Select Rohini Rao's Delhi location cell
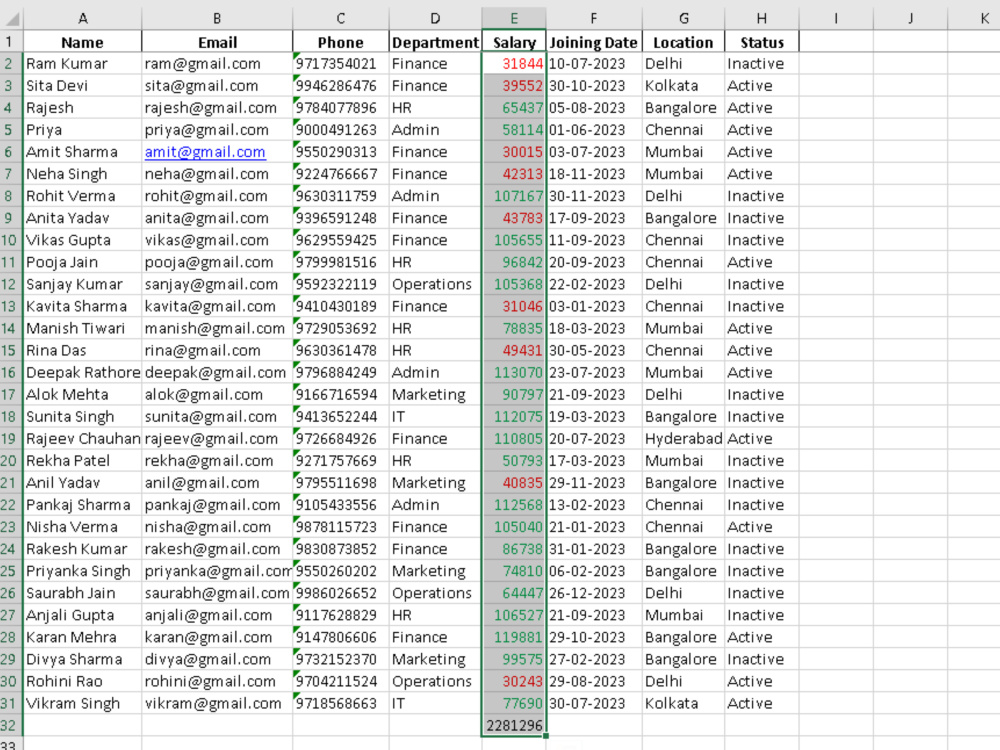Viewport: 1000px width, 750px height. (683, 681)
